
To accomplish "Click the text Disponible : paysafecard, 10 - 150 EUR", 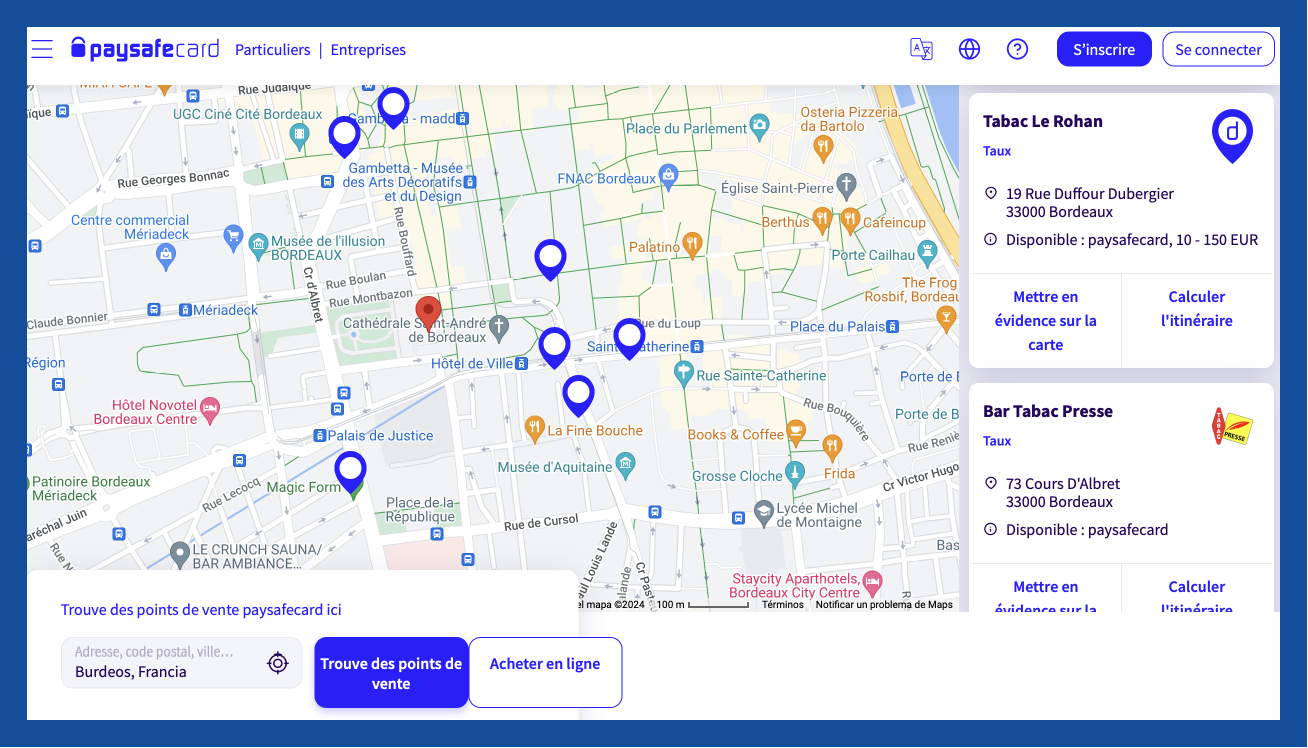I will 1132,240.
